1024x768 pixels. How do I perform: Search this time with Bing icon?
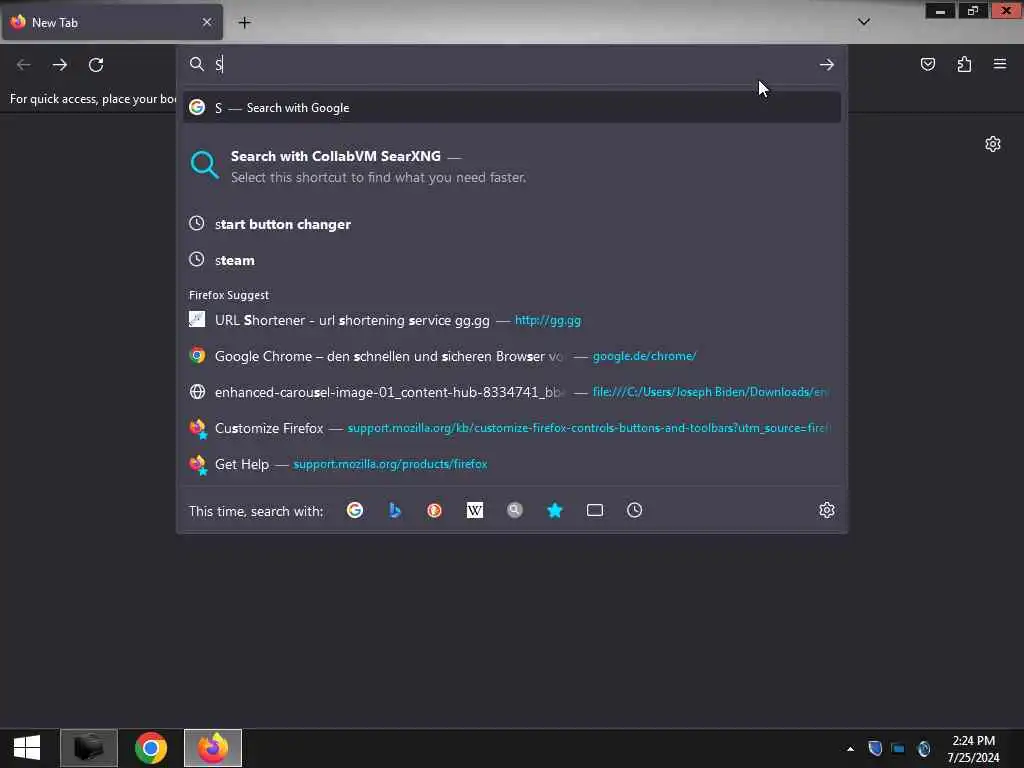click(394, 510)
